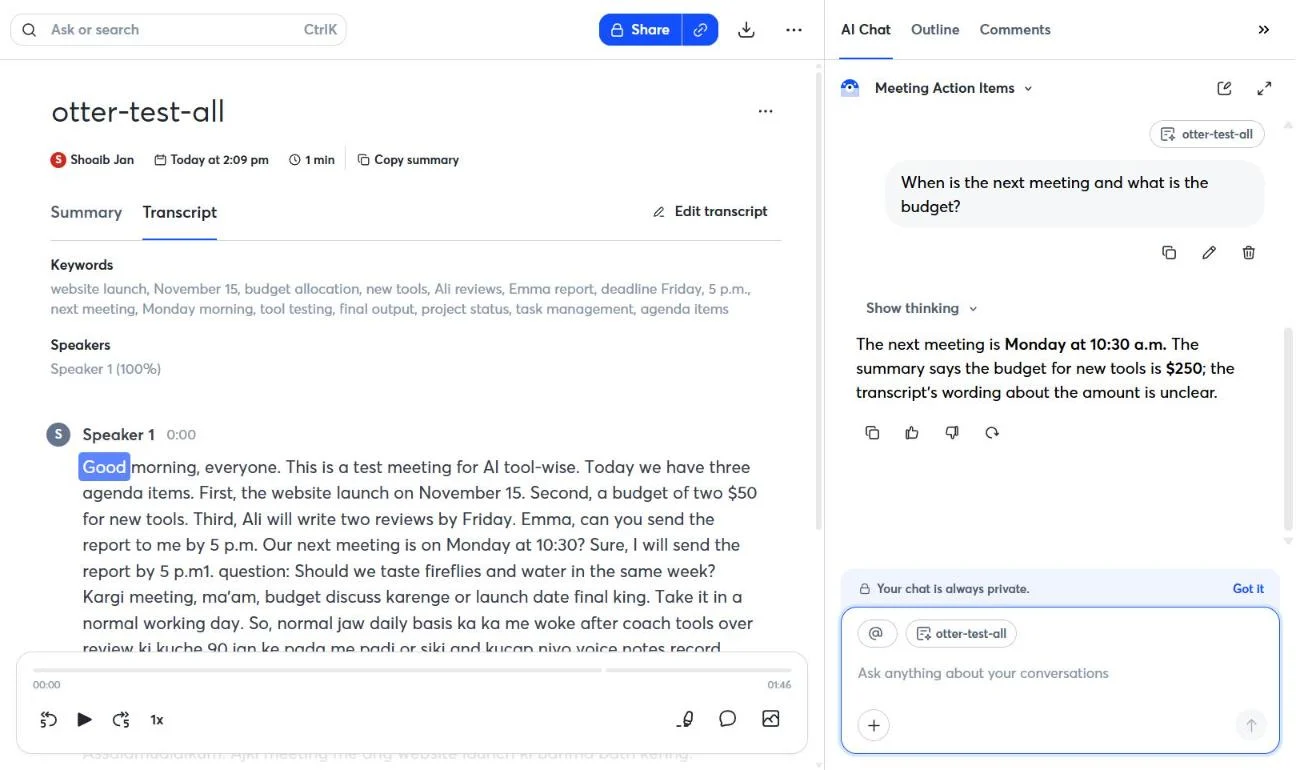The image size is (1296, 770).
Task: Click the @ mention button in chat box
Action: pos(876,633)
